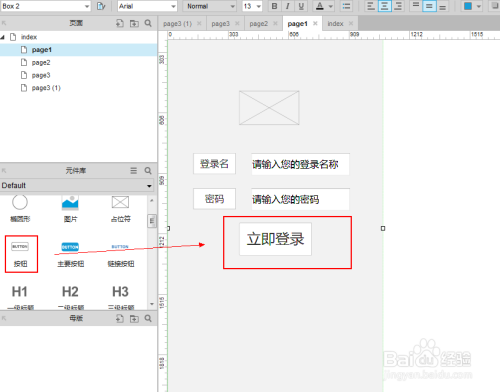Align text to middle vertically

coord(429,6)
